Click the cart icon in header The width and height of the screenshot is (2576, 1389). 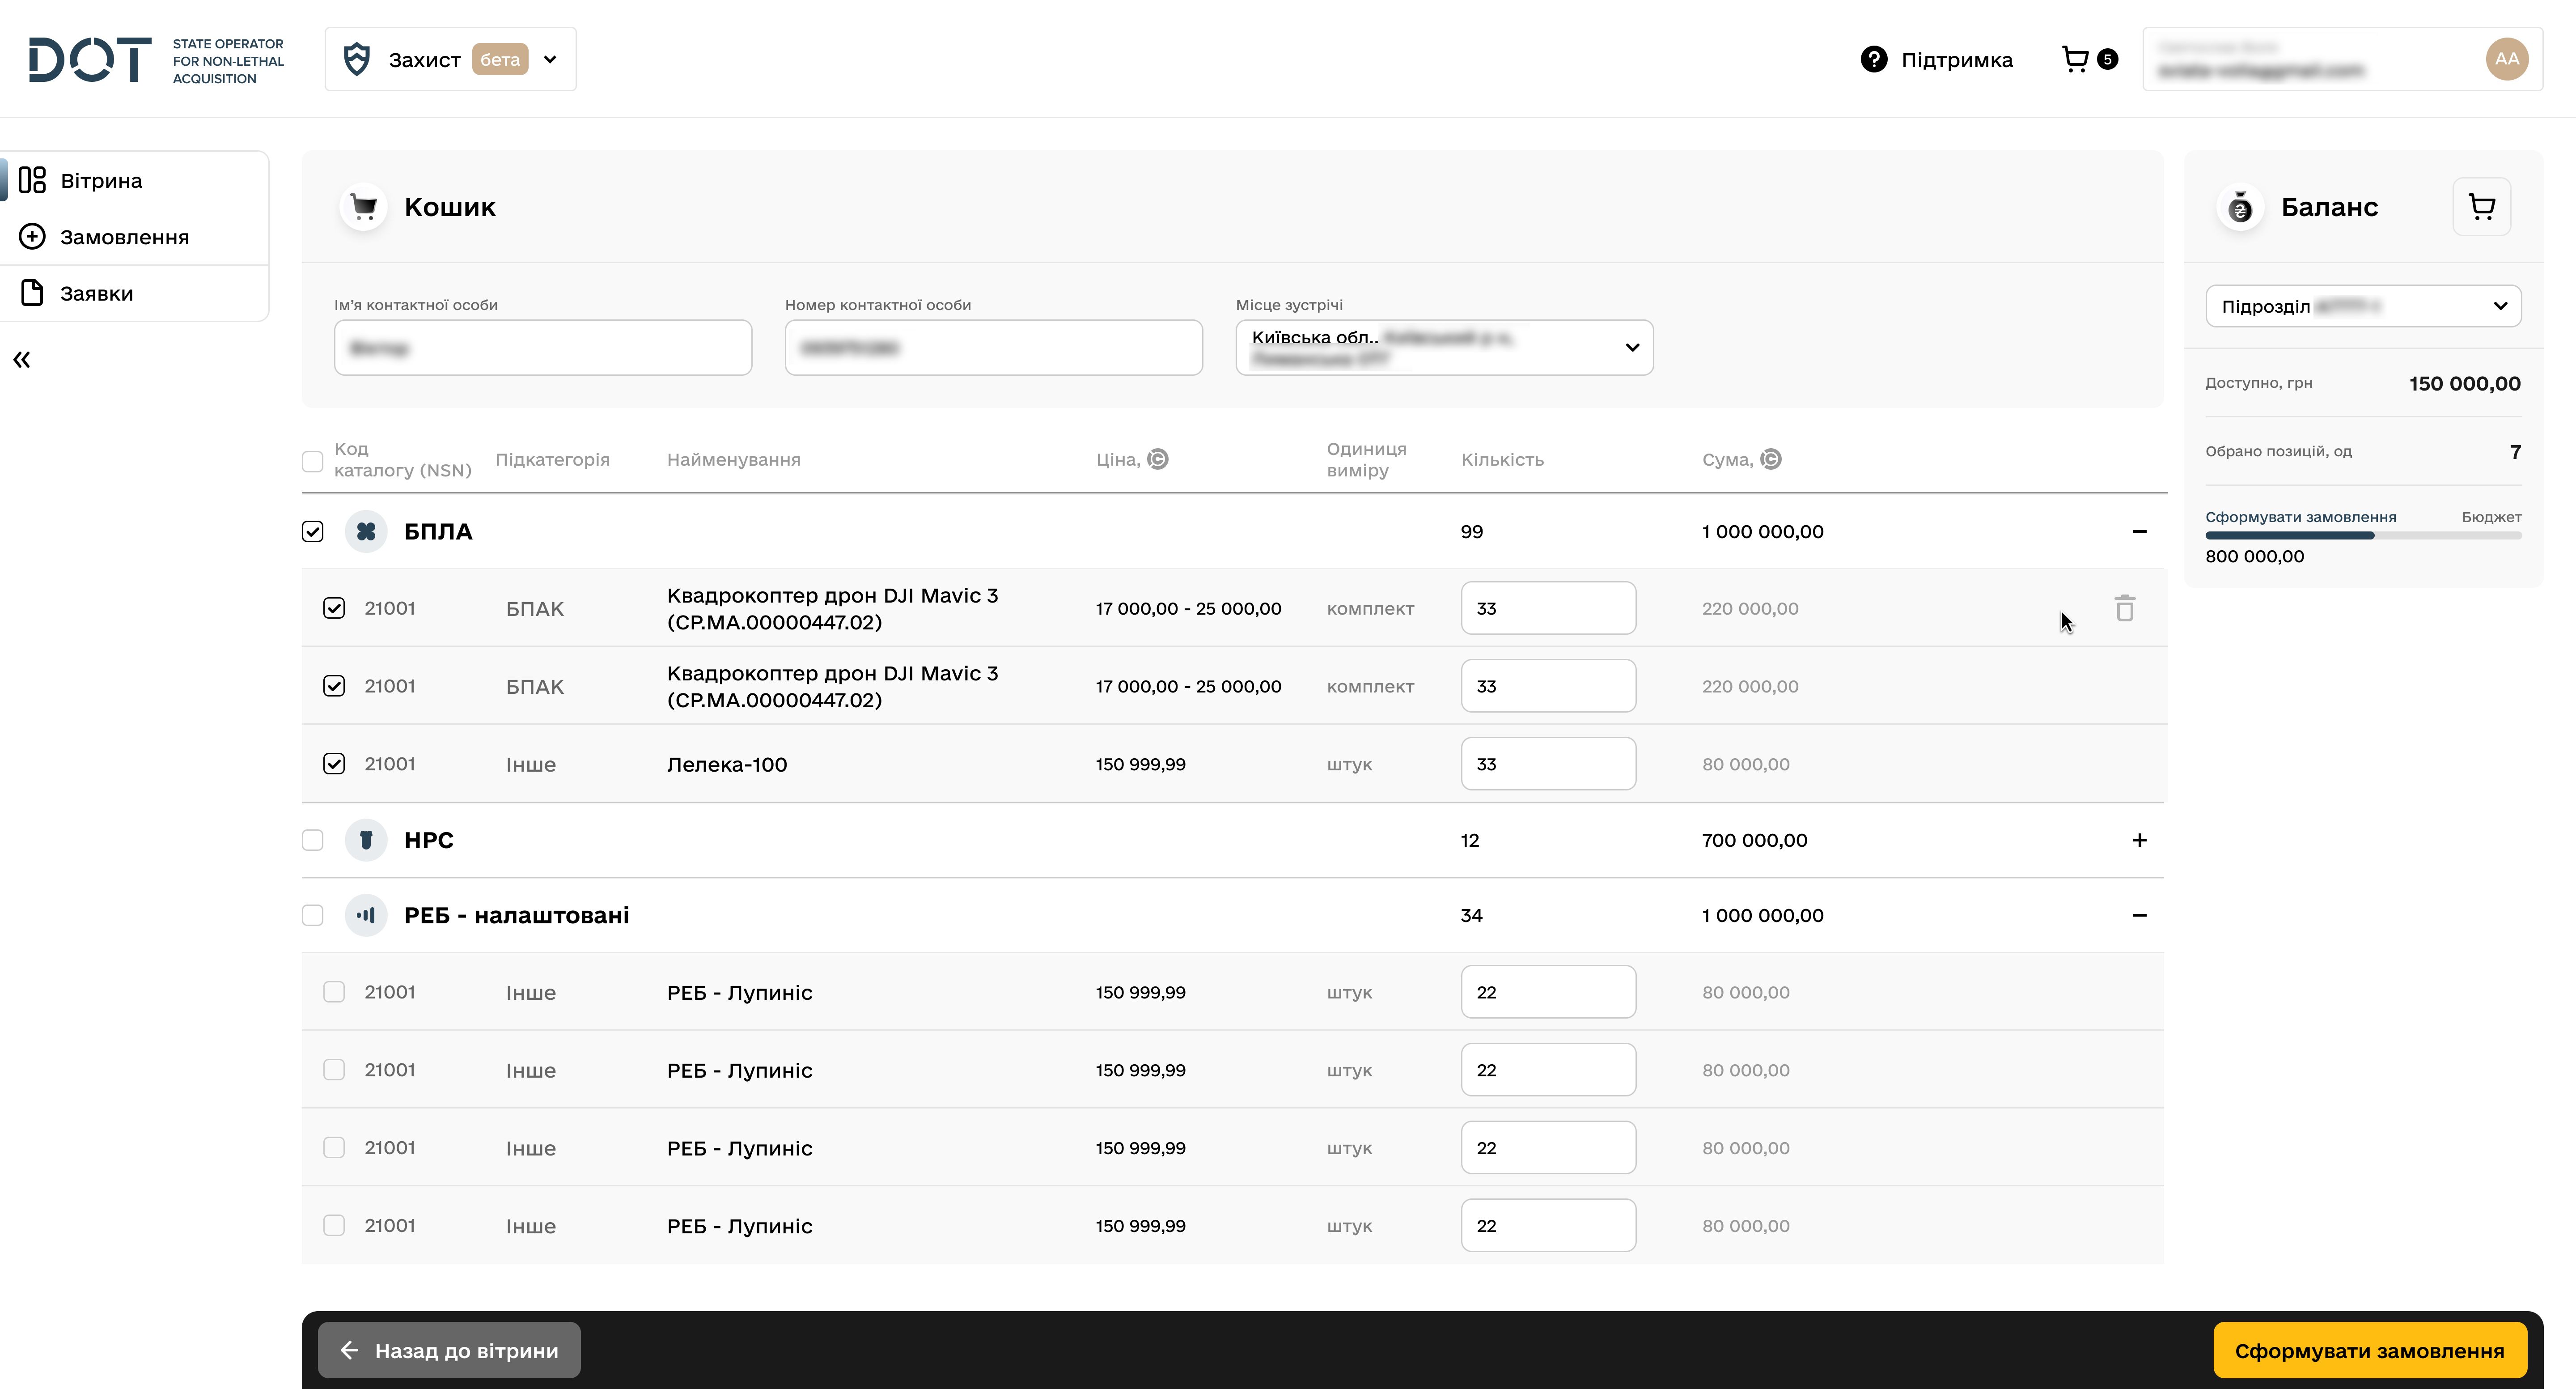pos(2076,59)
